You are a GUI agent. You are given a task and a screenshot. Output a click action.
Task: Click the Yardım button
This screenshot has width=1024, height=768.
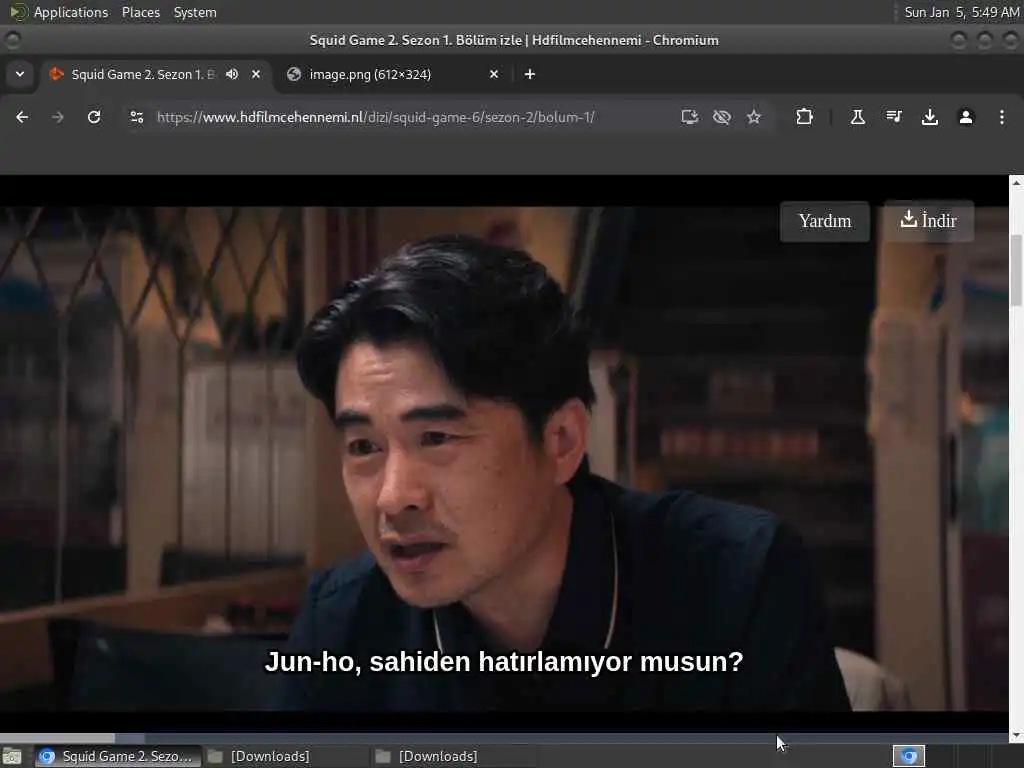(825, 221)
